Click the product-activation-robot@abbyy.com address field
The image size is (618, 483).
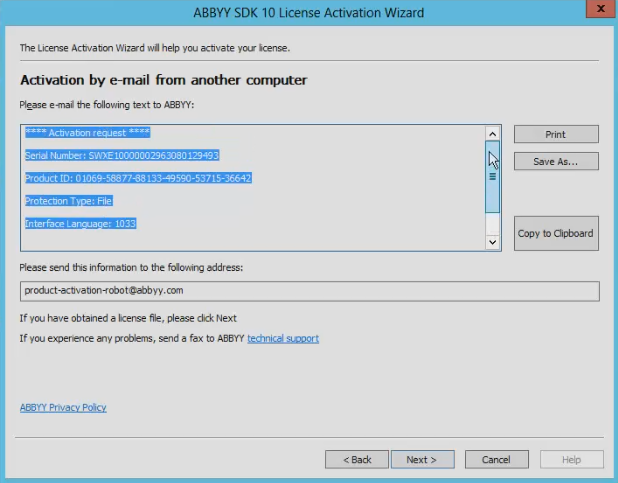pyautogui.click(x=309, y=290)
